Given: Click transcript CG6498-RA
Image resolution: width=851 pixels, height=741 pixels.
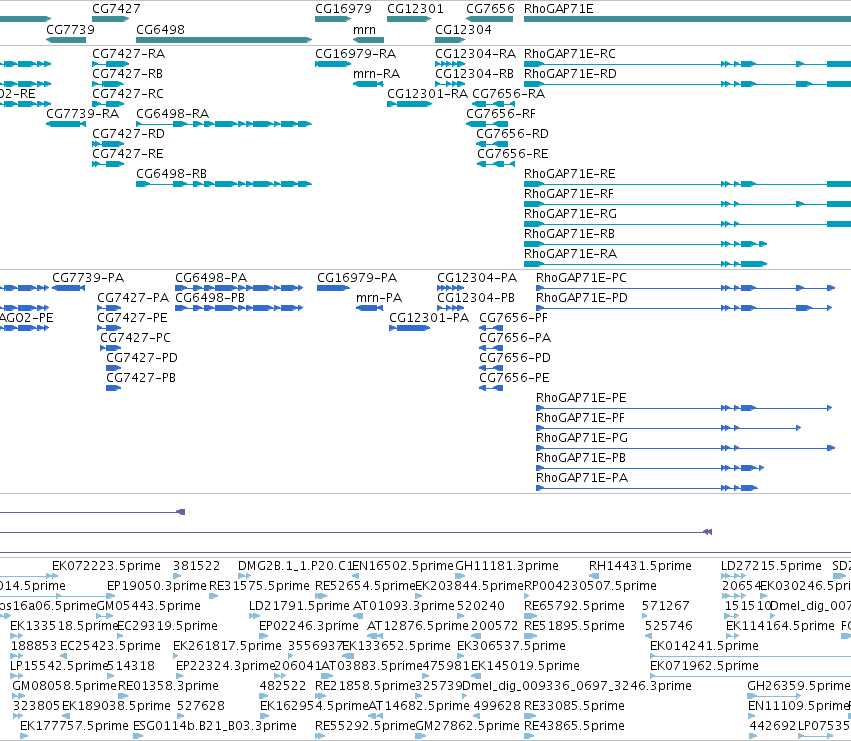Looking at the screenshot, I should (172, 114).
